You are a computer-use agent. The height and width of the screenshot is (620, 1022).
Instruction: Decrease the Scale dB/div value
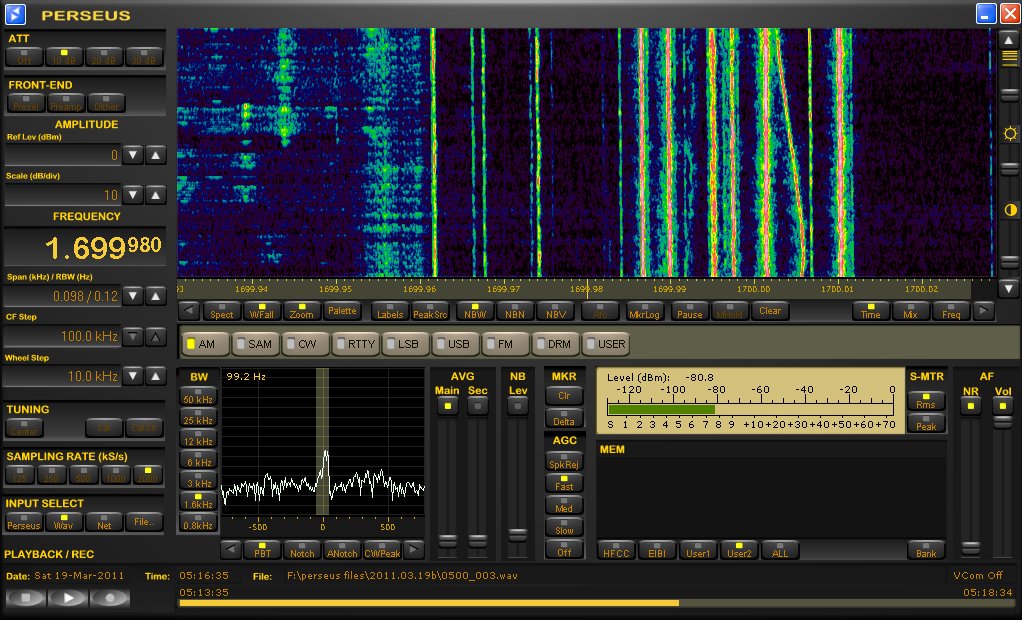coord(133,195)
